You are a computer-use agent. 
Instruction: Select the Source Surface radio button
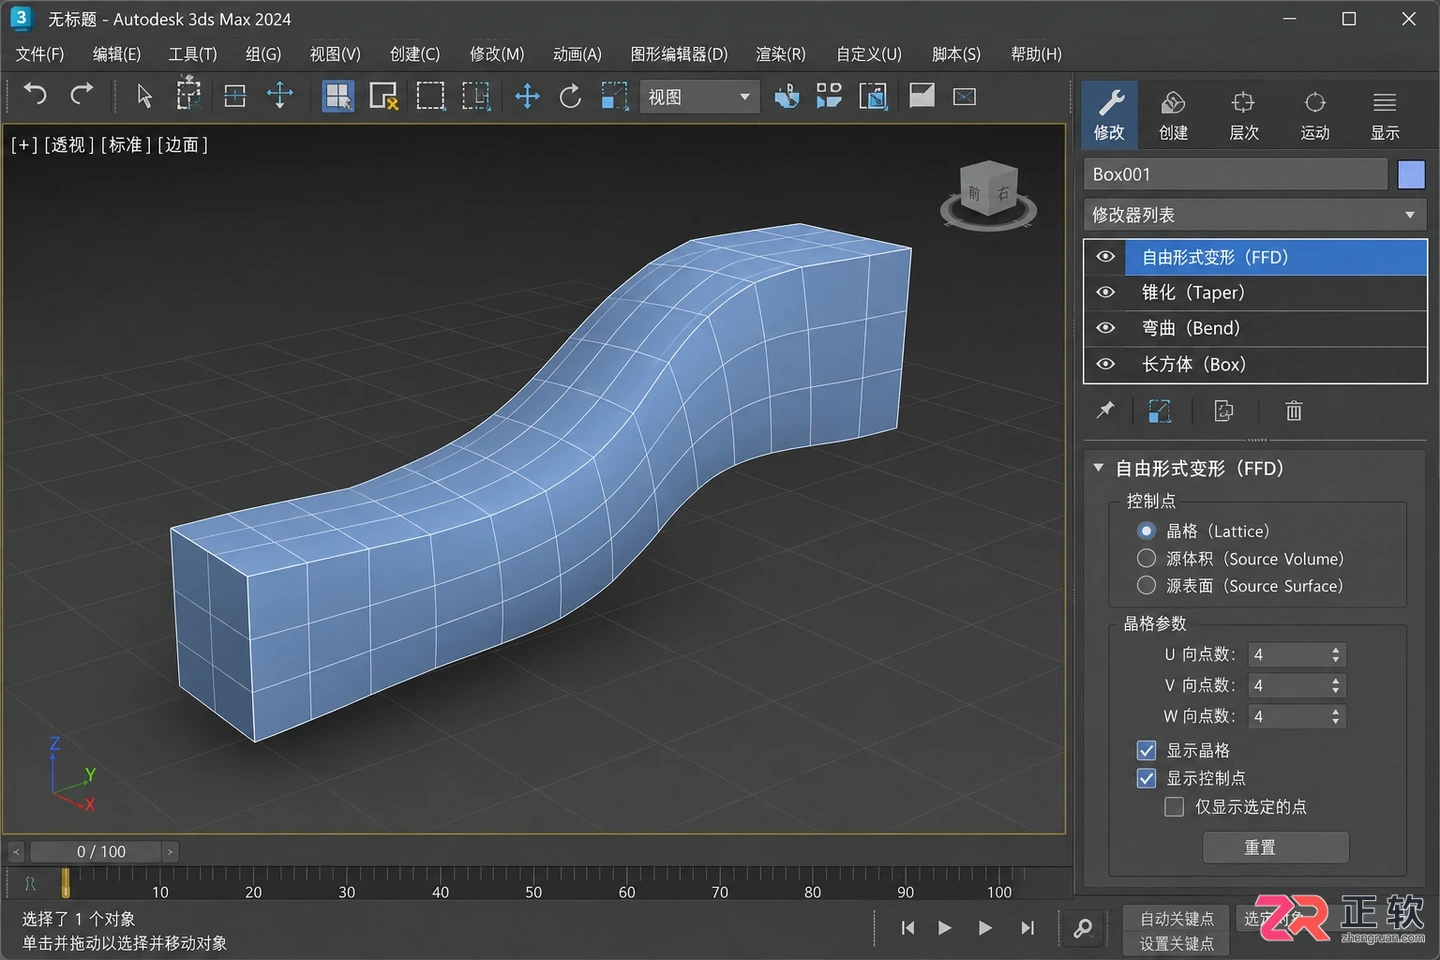(x=1147, y=585)
